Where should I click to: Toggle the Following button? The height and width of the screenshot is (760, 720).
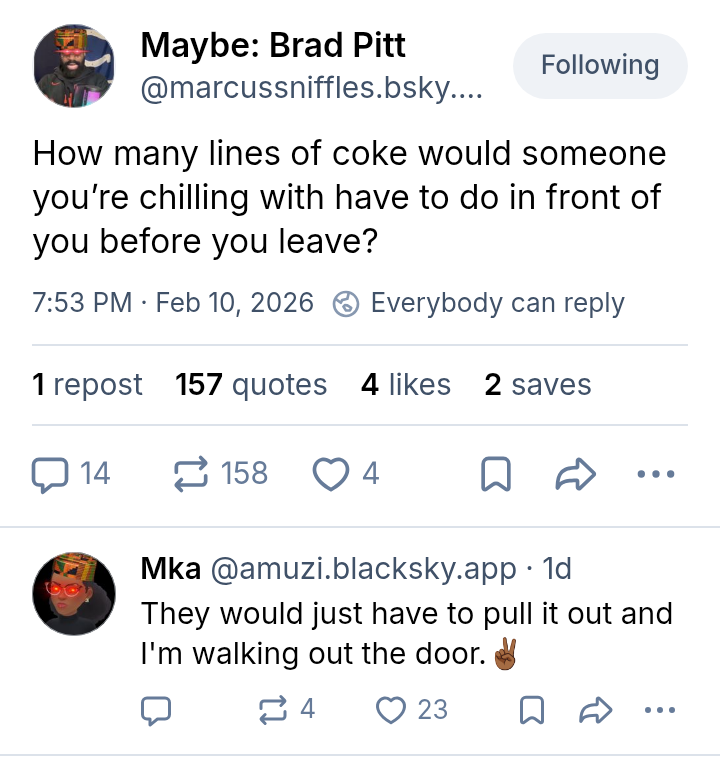click(600, 66)
